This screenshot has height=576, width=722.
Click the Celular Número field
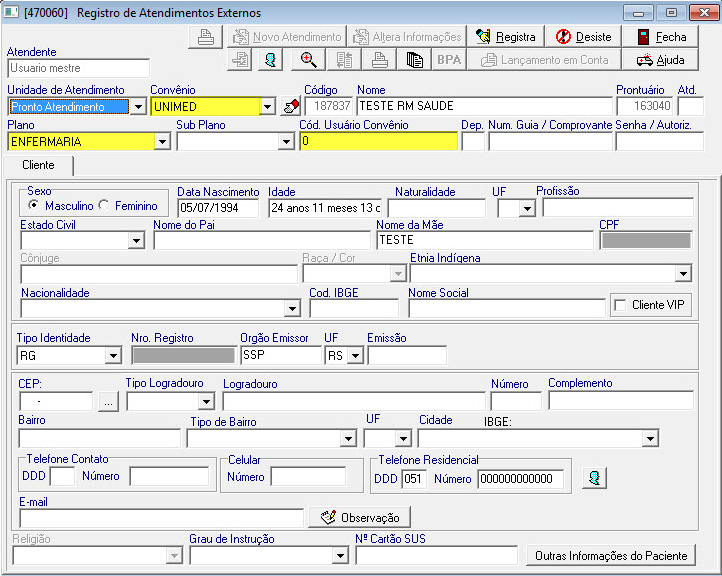coord(308,477)
